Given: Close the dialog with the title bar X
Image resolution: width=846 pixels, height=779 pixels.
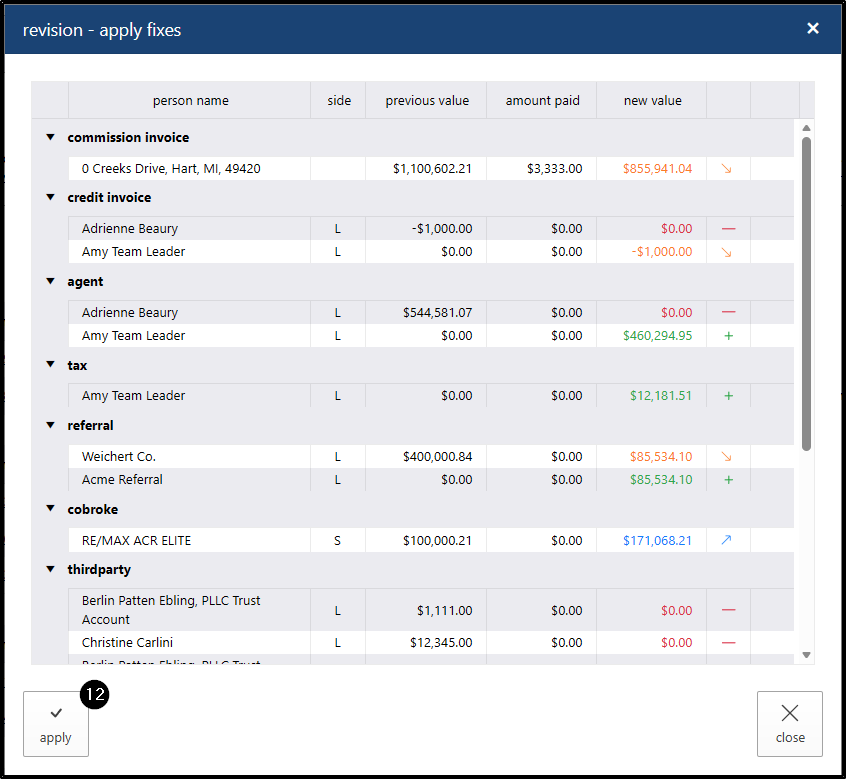Looking at the screenshot, I should [x=813, y=29].
